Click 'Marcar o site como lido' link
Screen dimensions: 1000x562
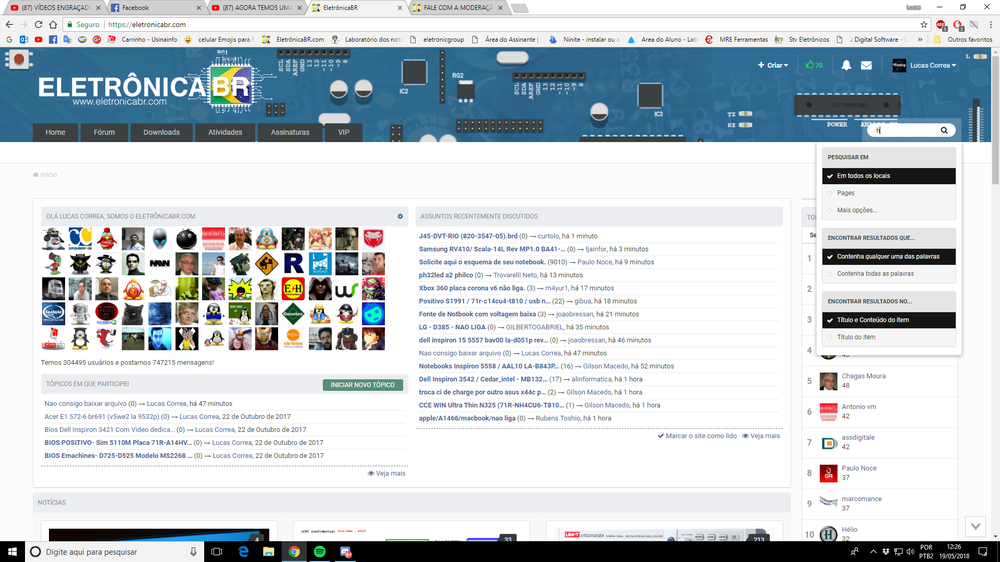697,436
